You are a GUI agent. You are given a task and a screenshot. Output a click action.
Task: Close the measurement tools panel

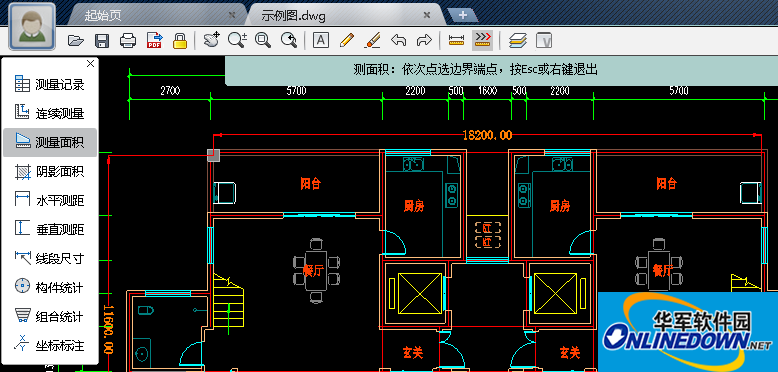[90, 63]
